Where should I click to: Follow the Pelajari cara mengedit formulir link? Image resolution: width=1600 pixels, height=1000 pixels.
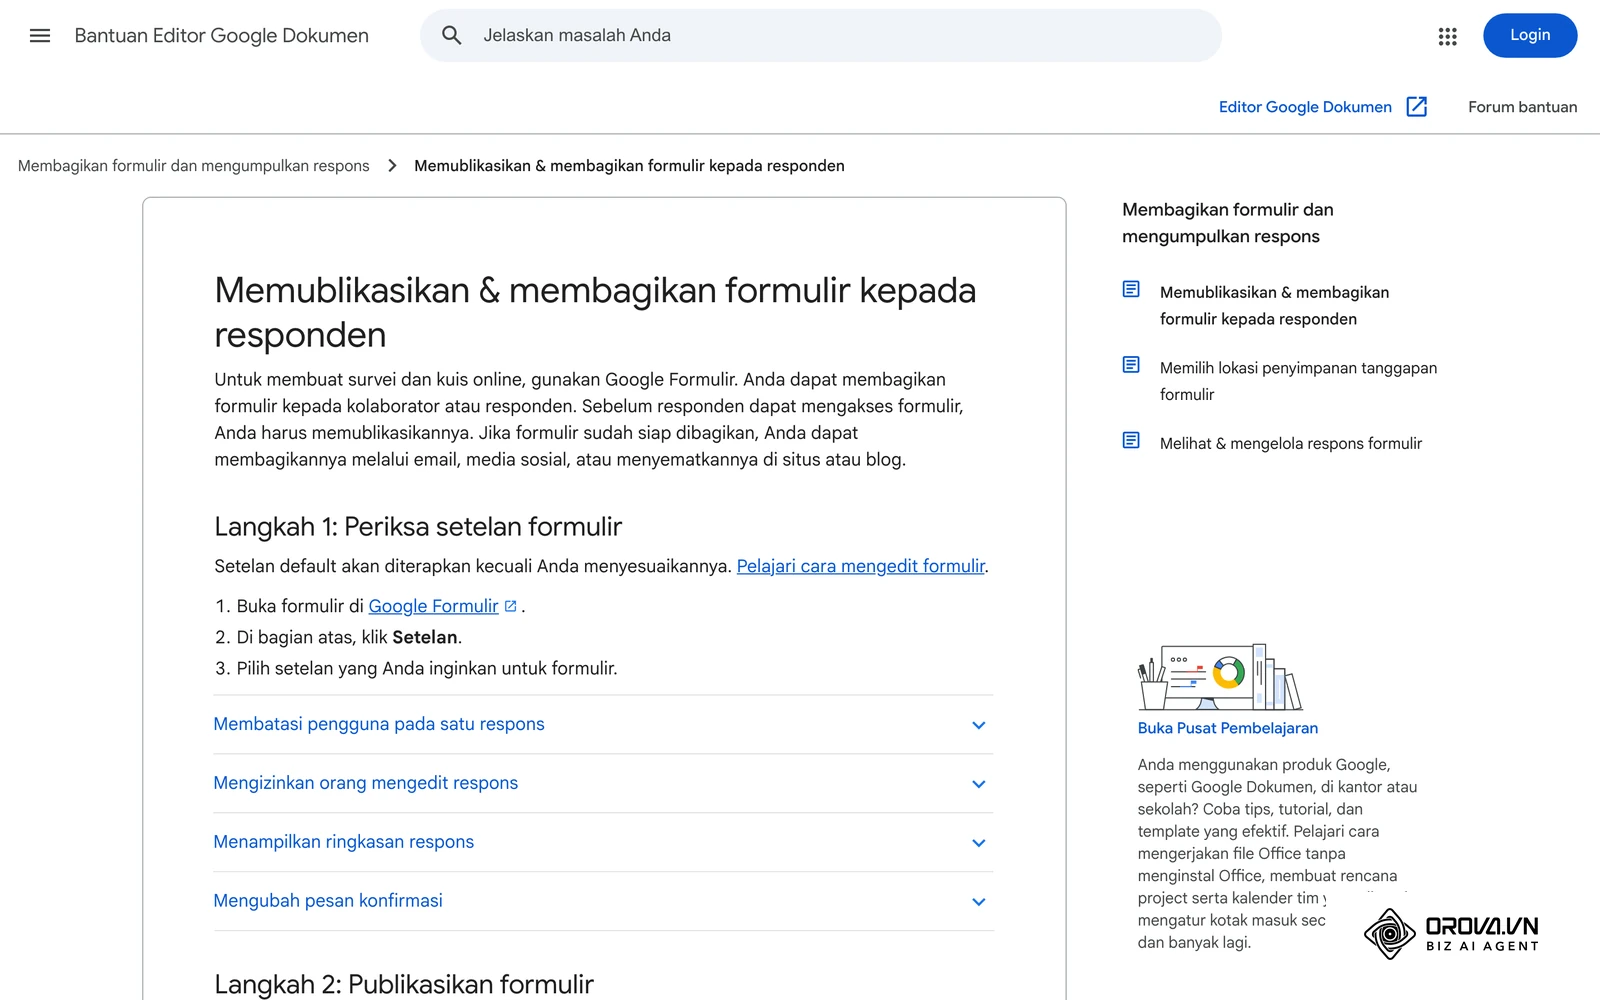tap(861, 566)
